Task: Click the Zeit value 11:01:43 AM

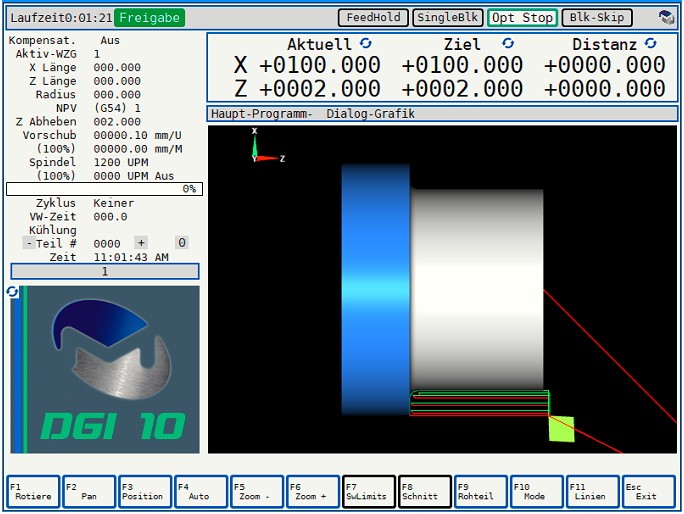Action: coord(131,257)
